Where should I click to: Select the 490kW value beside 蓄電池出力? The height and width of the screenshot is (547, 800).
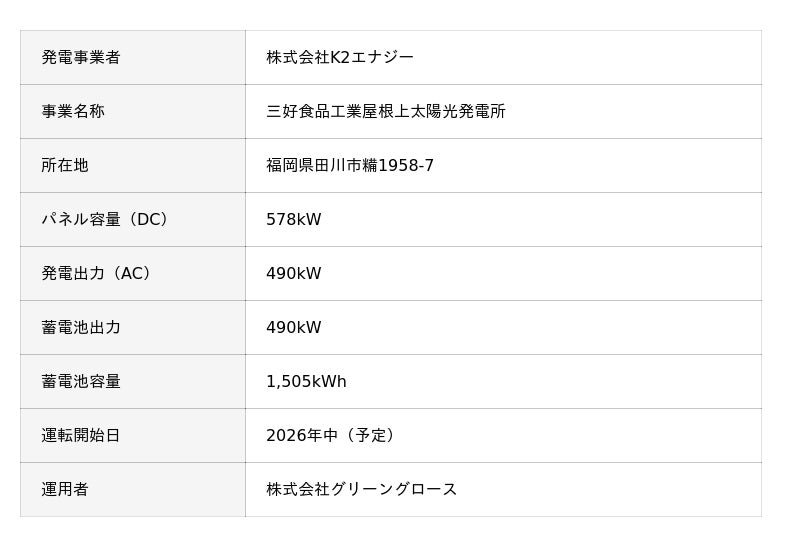(294, 327)
